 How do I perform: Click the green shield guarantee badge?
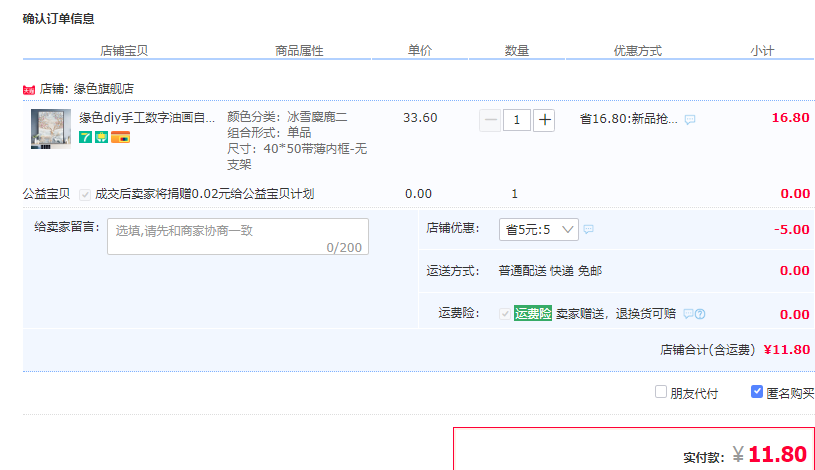tap(101, 137)
